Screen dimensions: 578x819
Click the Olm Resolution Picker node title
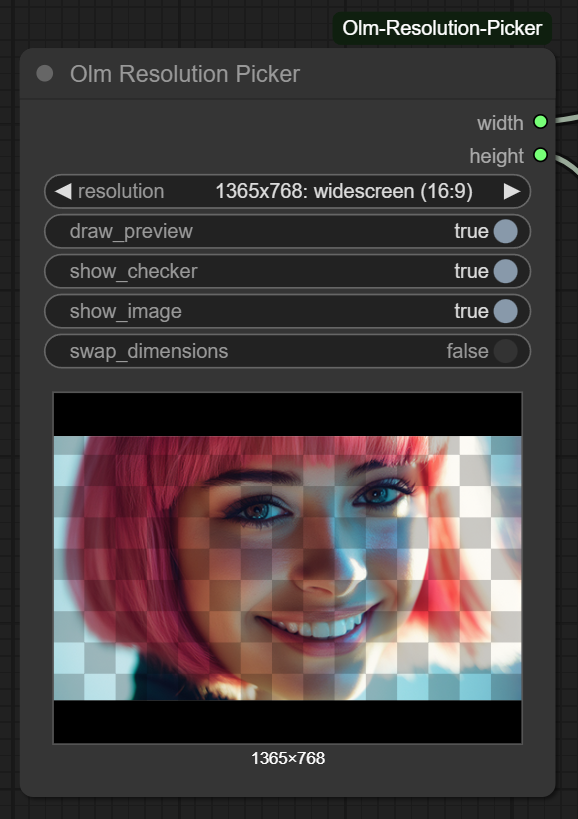click(185, 74)
